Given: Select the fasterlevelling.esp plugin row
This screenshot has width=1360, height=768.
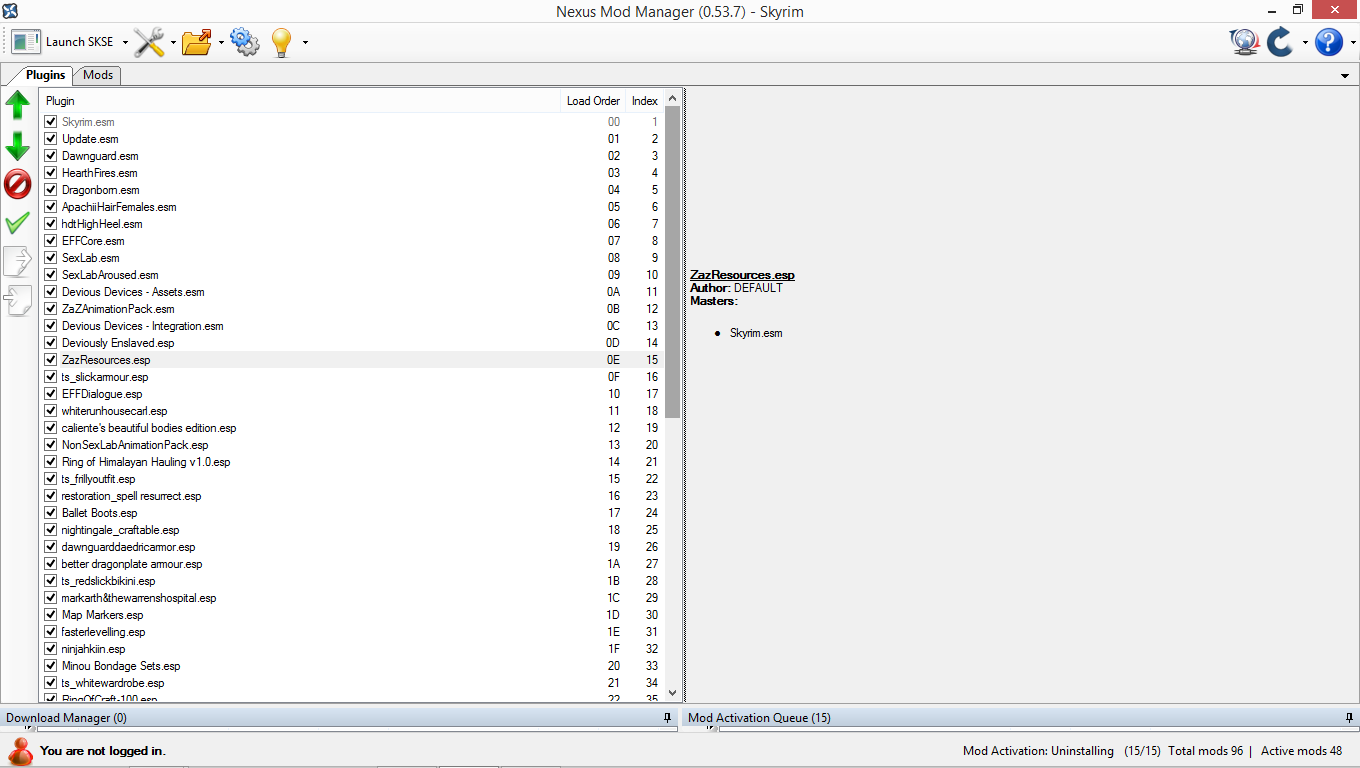Looking at the screenshot, I should 352,632.
